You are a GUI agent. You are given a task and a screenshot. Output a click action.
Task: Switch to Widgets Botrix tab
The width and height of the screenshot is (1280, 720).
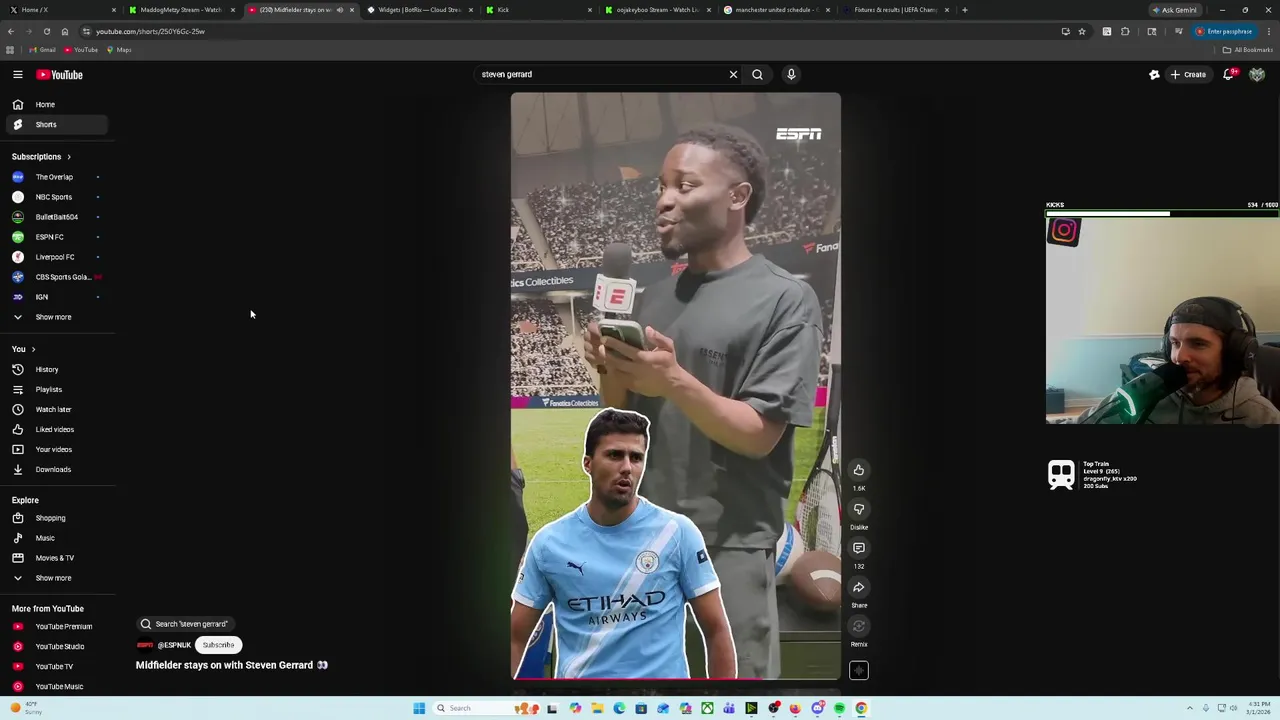[419, 10]
